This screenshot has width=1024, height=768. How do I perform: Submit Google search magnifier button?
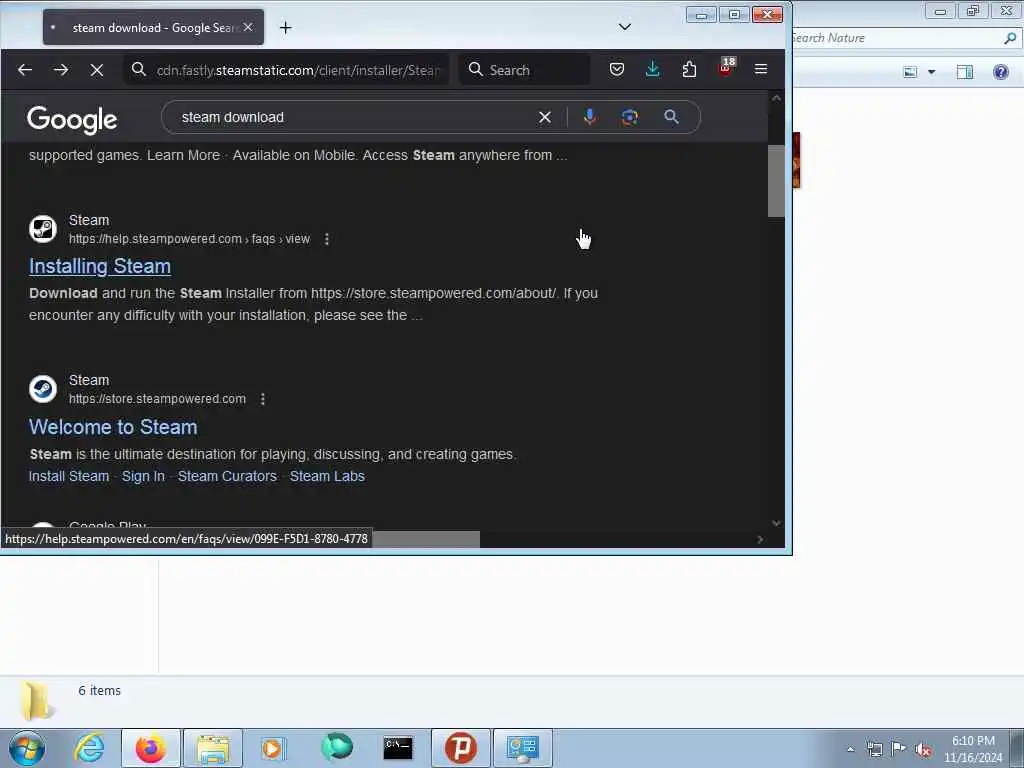671,118
